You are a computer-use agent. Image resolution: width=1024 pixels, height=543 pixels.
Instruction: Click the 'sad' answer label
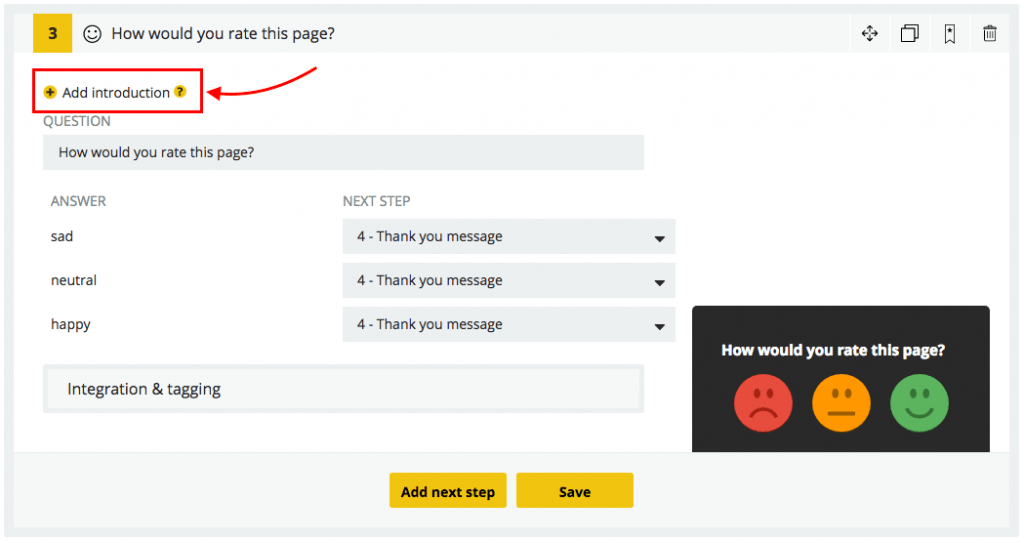click(62, 237)
